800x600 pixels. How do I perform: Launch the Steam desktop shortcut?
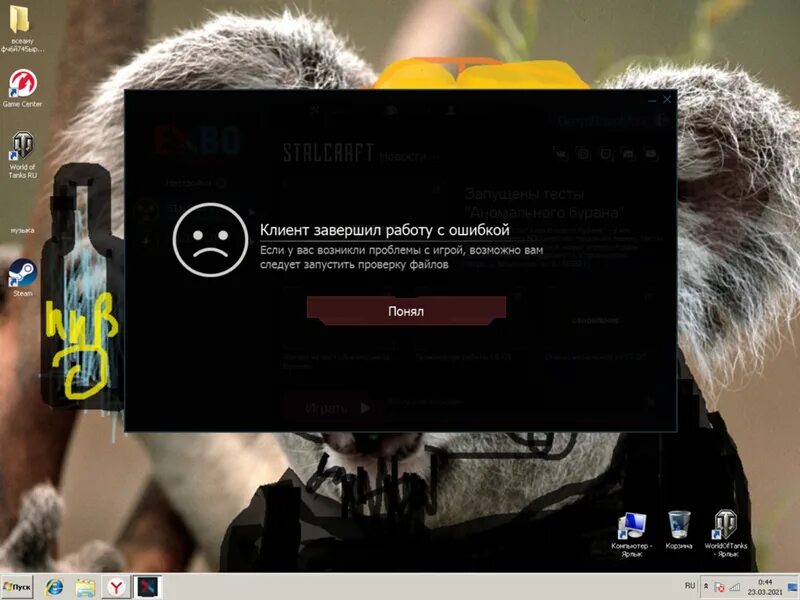click(22, 277)
